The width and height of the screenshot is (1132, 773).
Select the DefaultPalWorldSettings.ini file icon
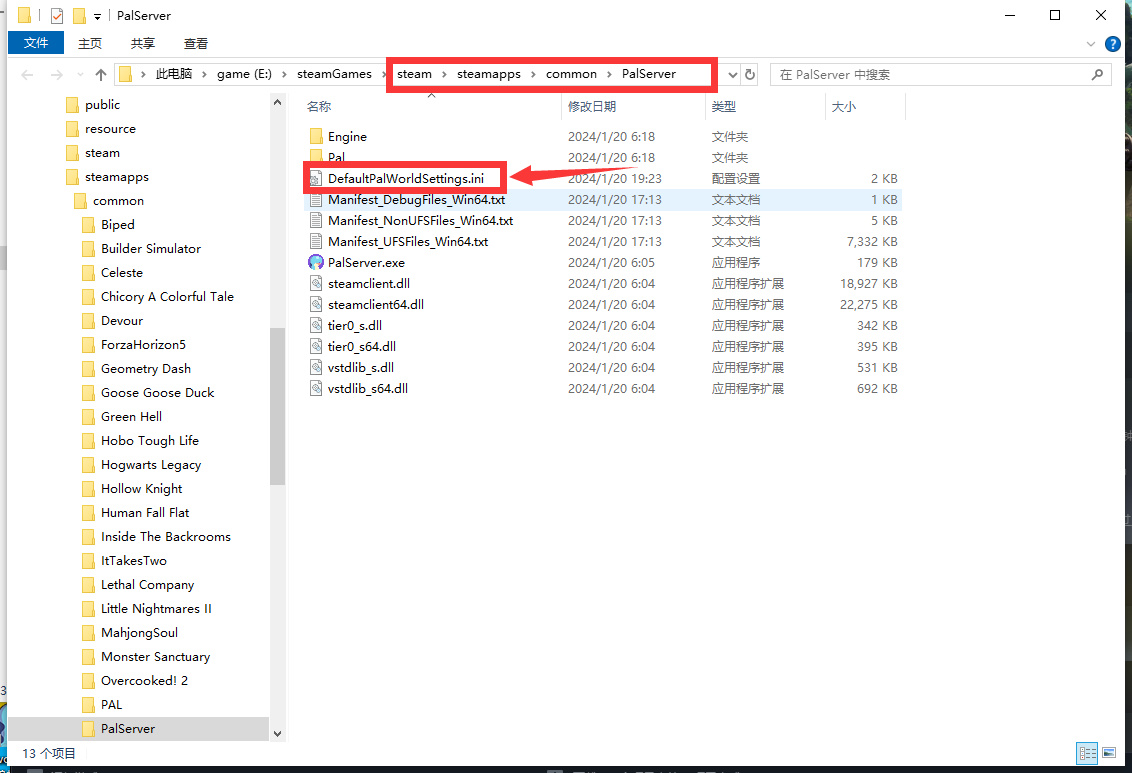[316, 179]
